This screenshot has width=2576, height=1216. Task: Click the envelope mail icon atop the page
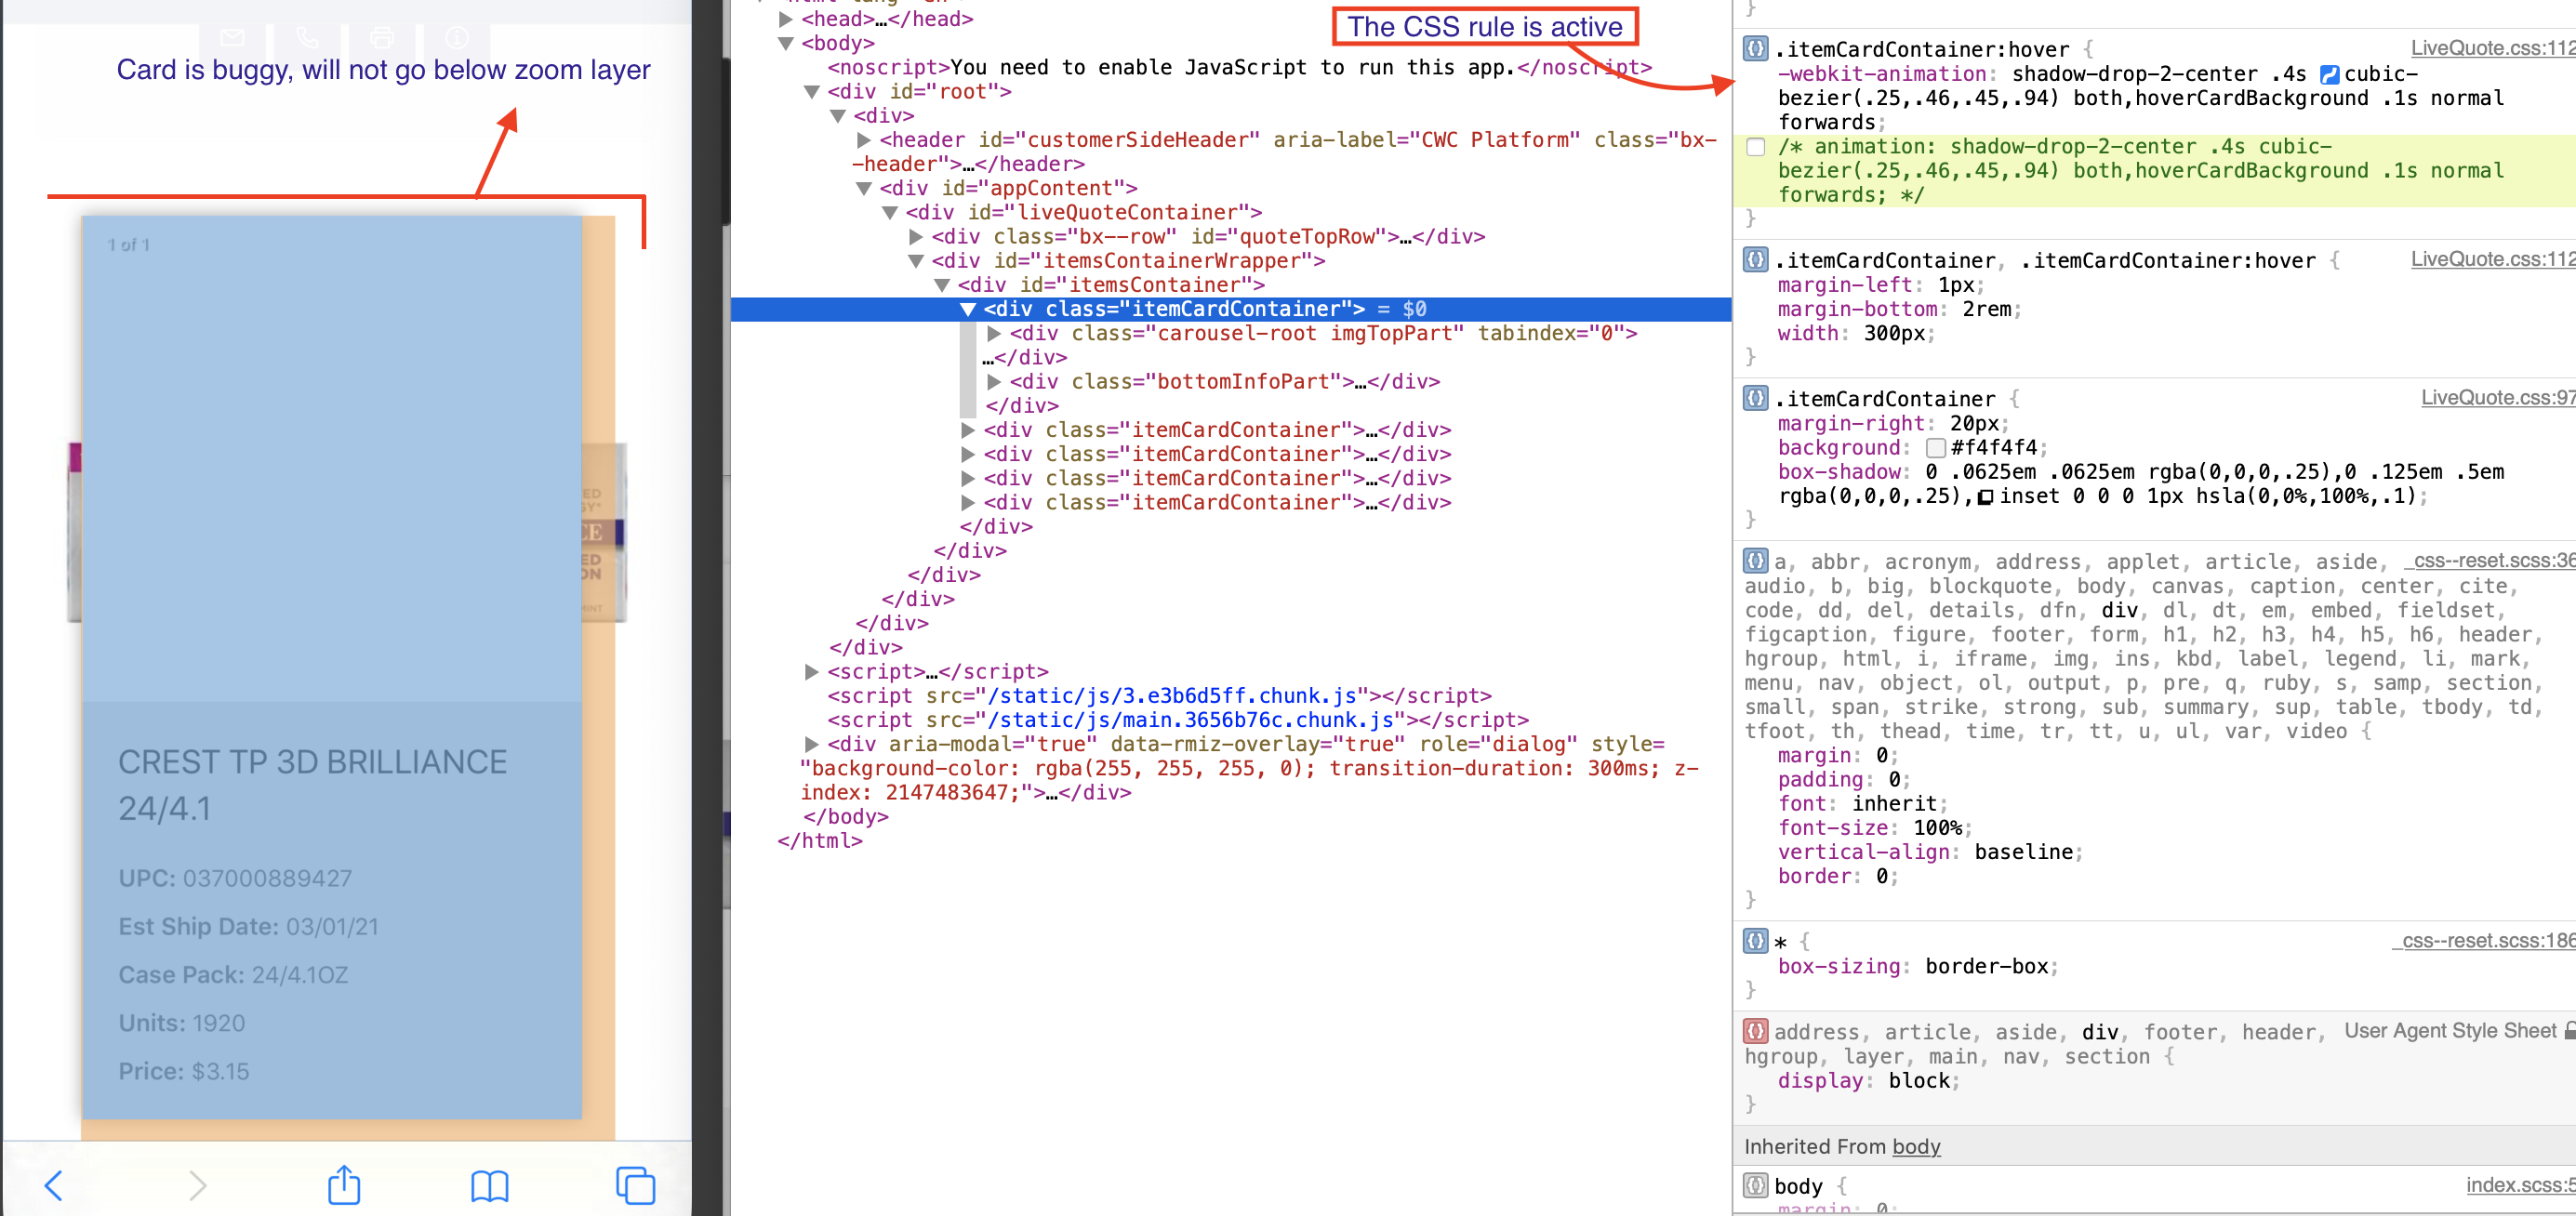pos(232,38)
